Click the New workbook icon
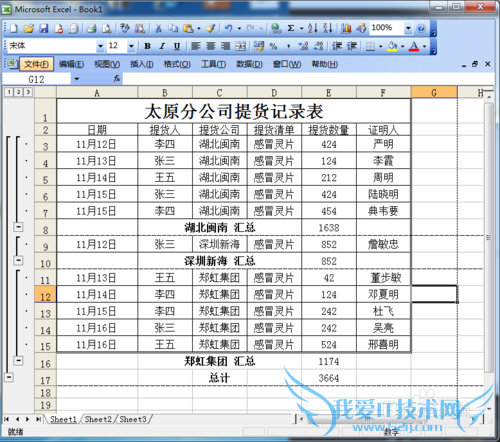The height and width of the screenshot is (442, 500). [14, 28]
